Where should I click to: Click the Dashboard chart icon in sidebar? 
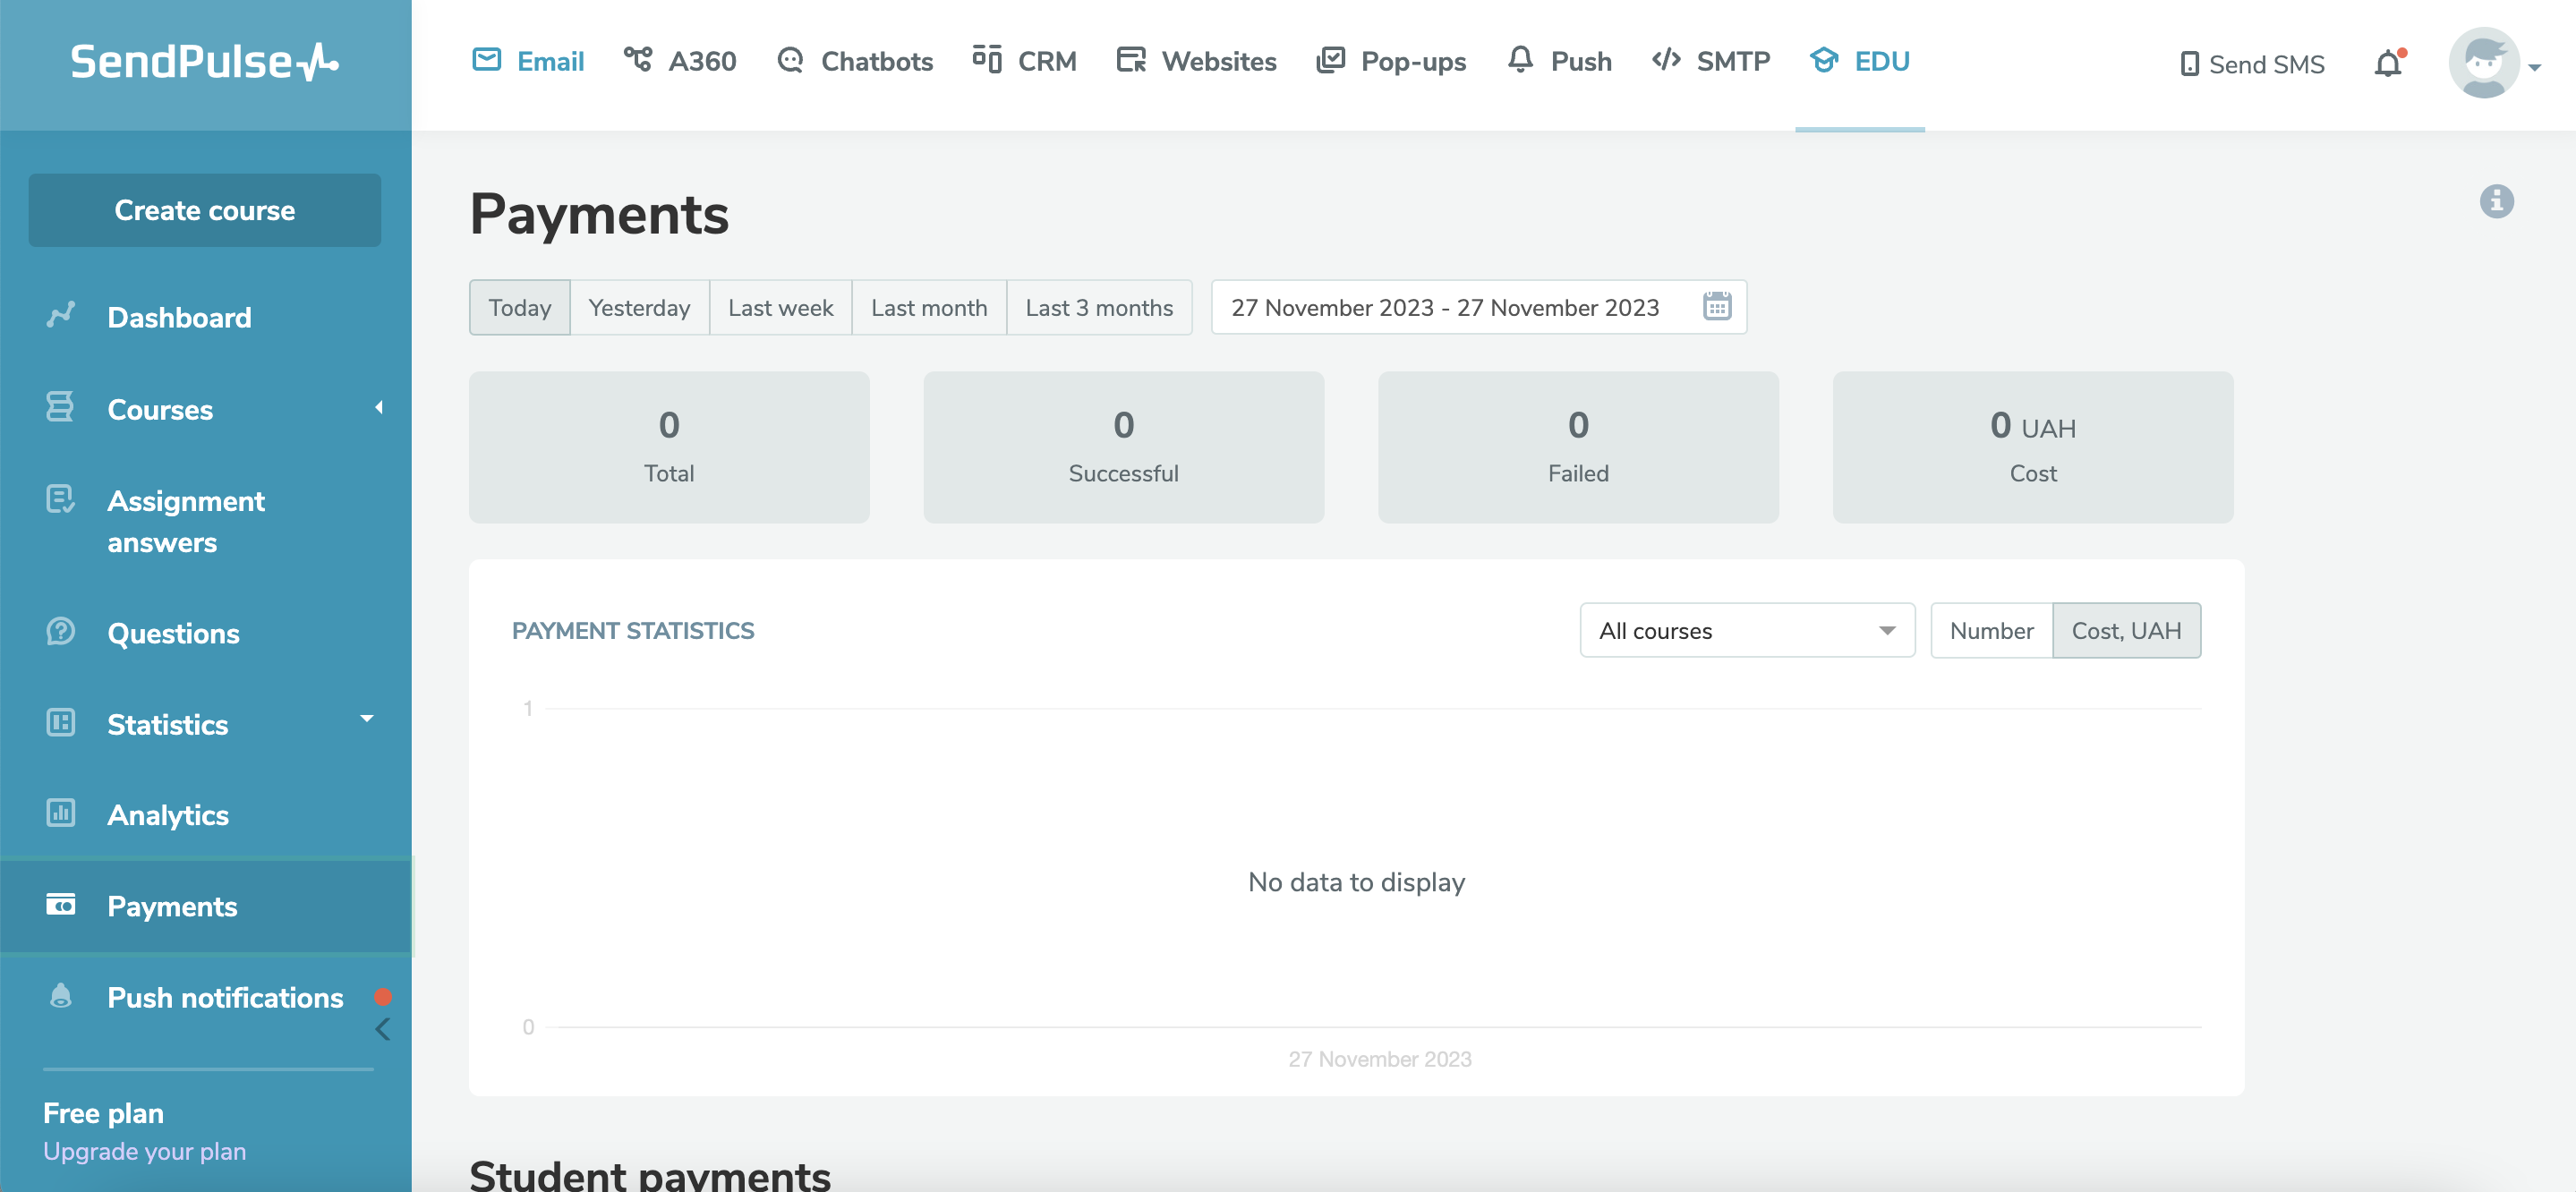coord(61,315)
